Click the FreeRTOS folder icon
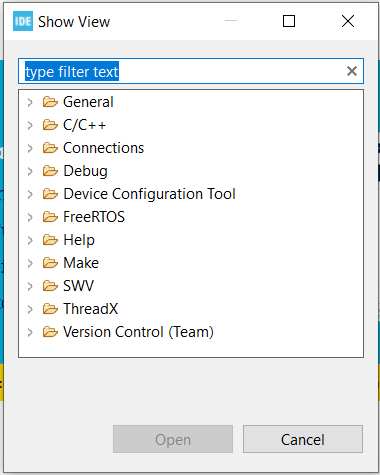This screenshot has height=475, width=380. coord(50,217)
